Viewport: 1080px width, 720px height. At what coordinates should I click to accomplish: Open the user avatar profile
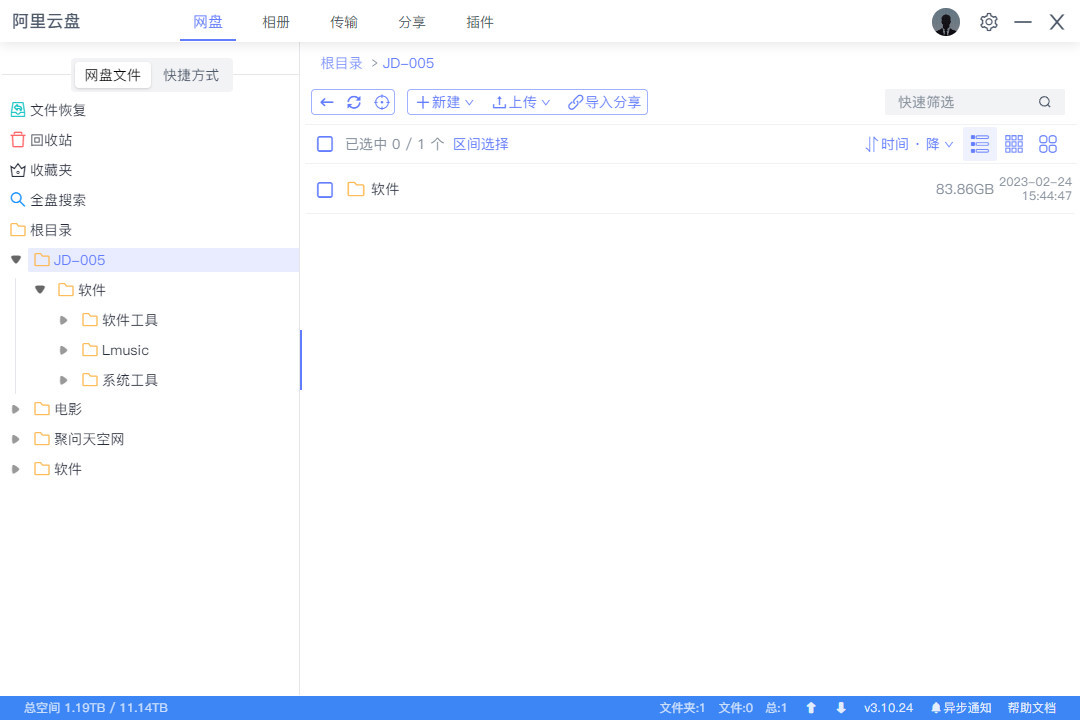click(x=946, y=22)
